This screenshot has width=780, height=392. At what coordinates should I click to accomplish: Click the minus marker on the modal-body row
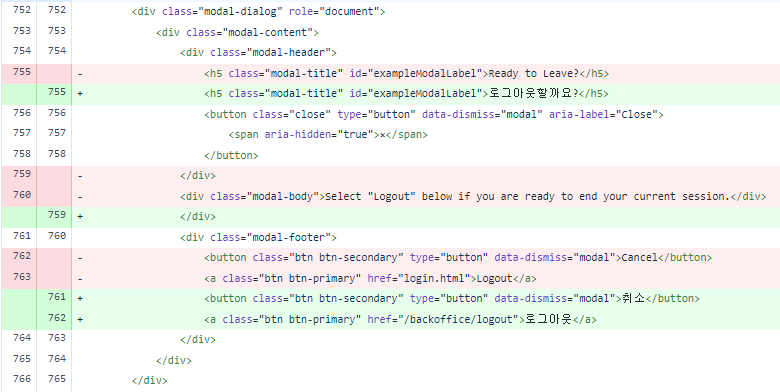tap(80, 197)
